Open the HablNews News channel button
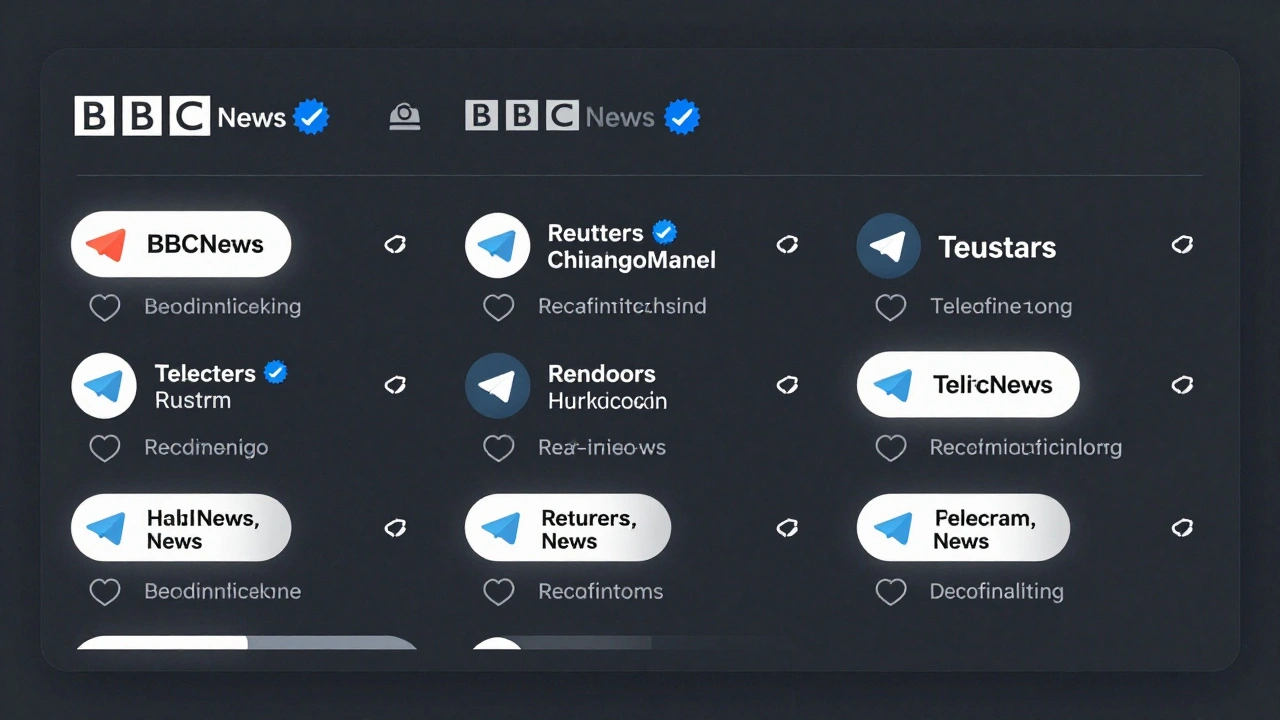The height and width of the screenshot is (720, 1280). pos(180,527)
